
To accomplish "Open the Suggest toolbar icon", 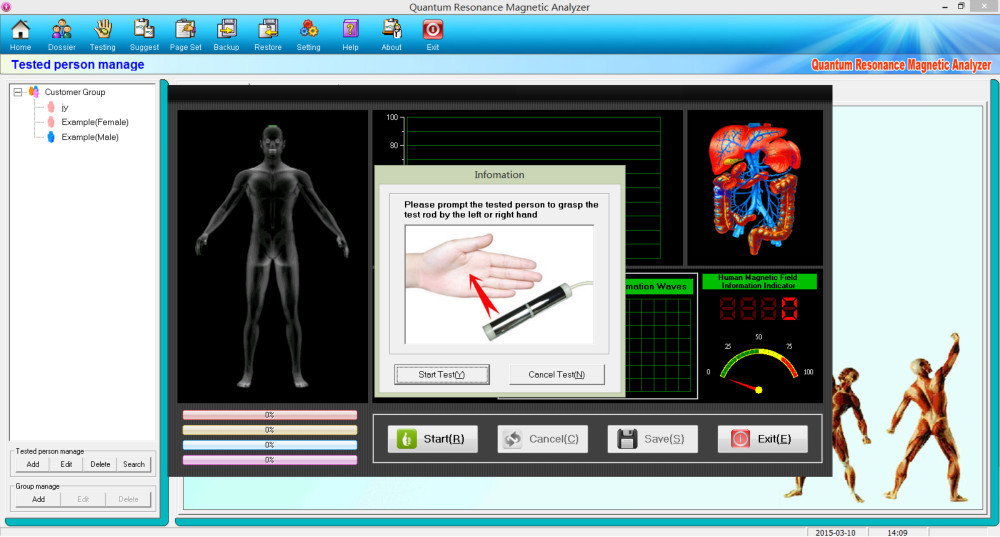I will [144, 31].
